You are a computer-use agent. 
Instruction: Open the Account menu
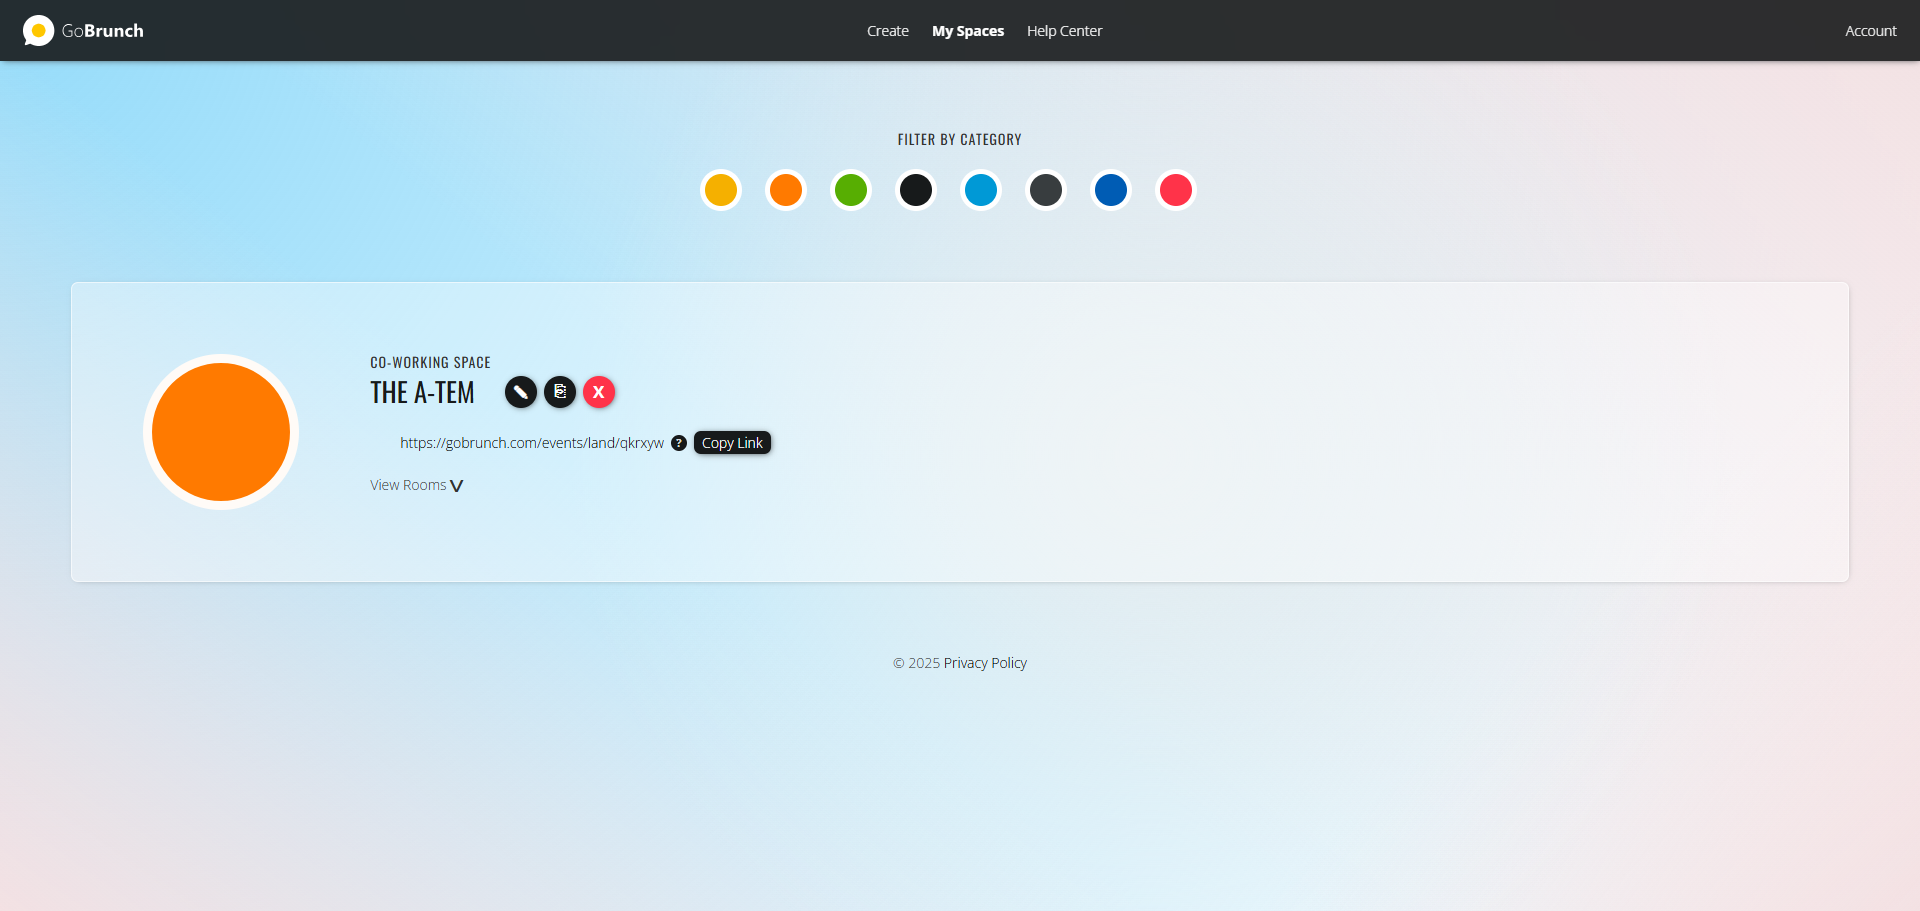tap(1870, 31)
